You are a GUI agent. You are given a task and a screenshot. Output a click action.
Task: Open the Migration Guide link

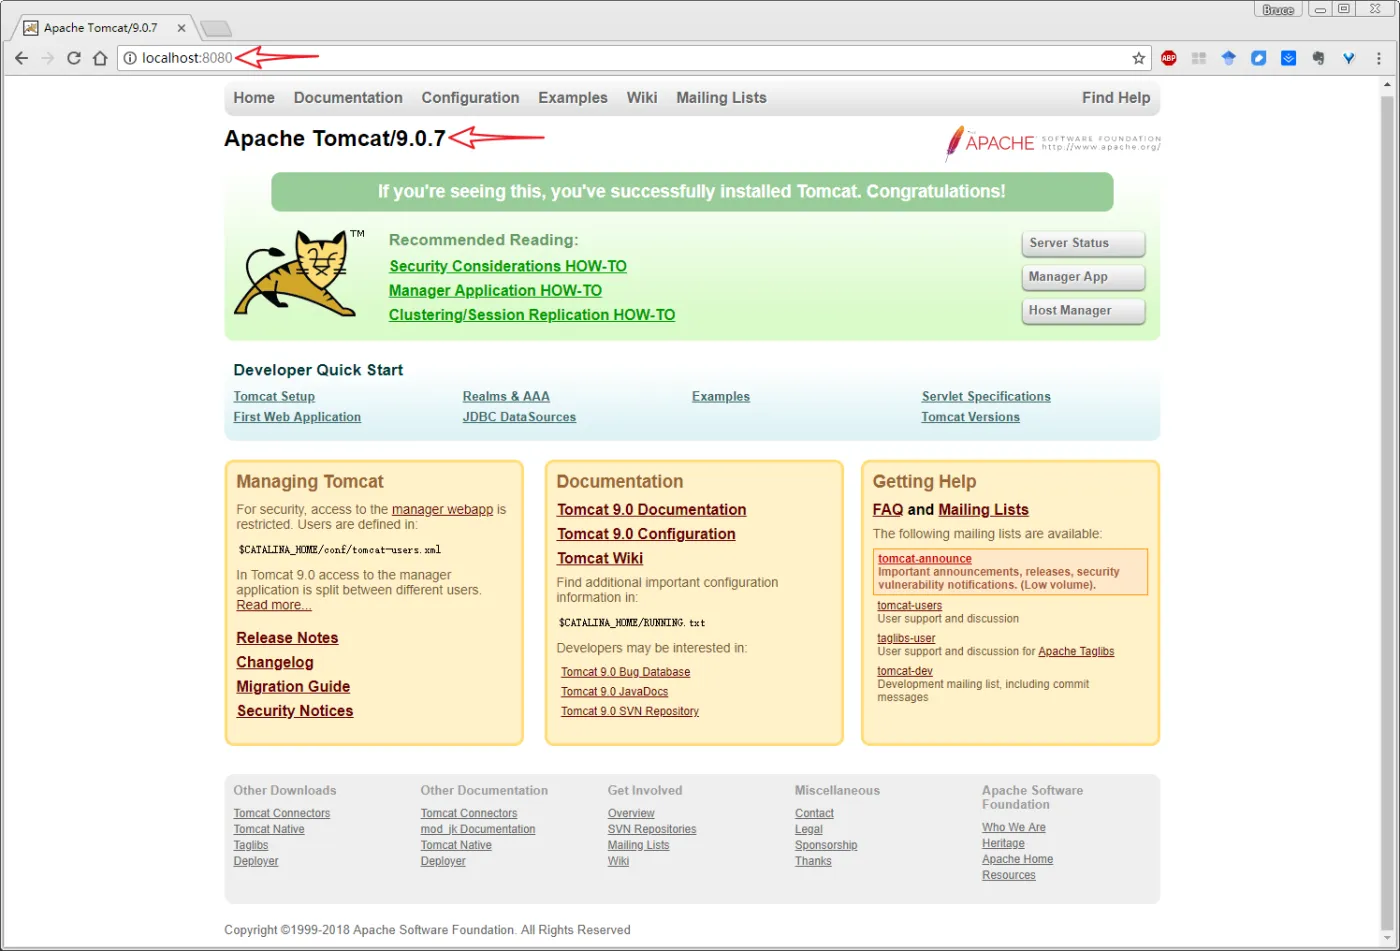coord(293,687)
